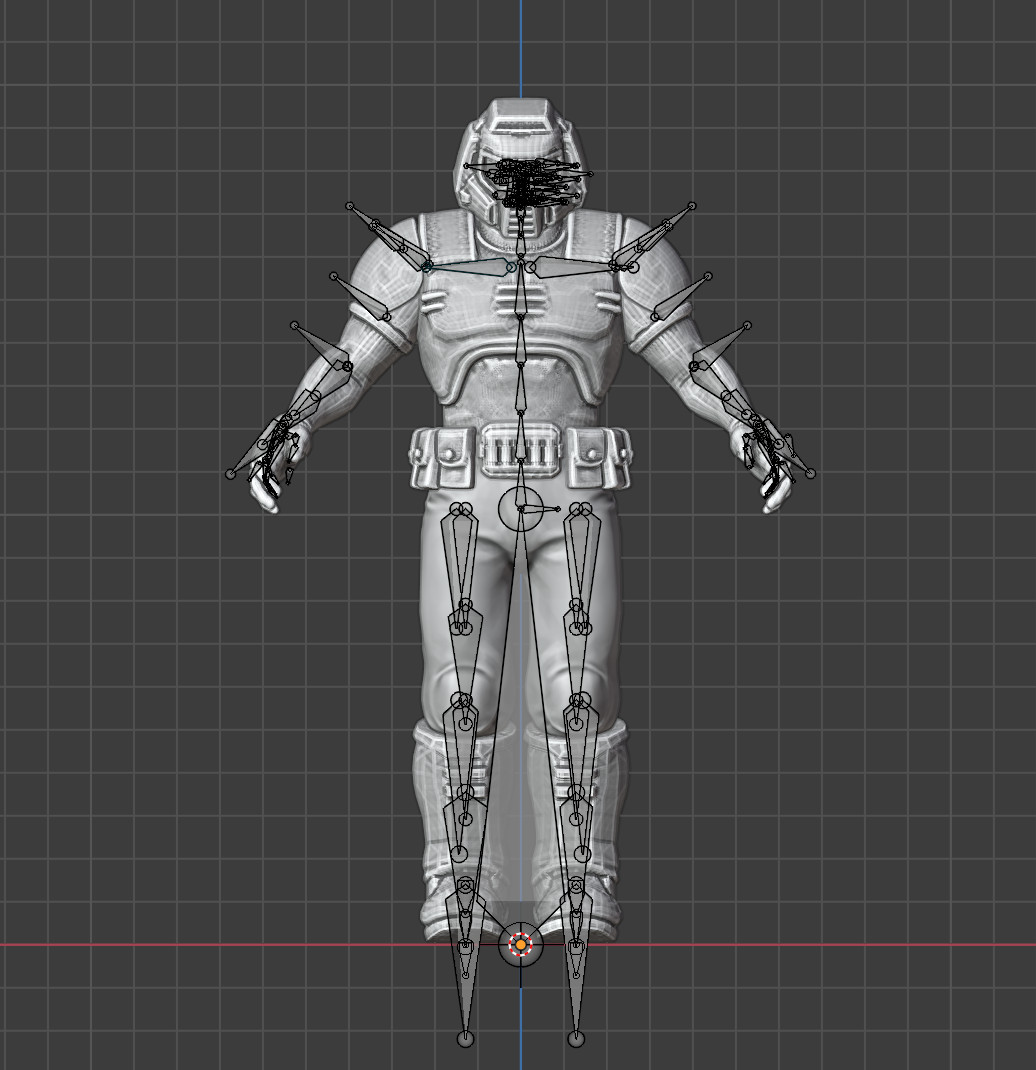Select the clavicle bone on the viewer's left shoulder

point(470,267)
